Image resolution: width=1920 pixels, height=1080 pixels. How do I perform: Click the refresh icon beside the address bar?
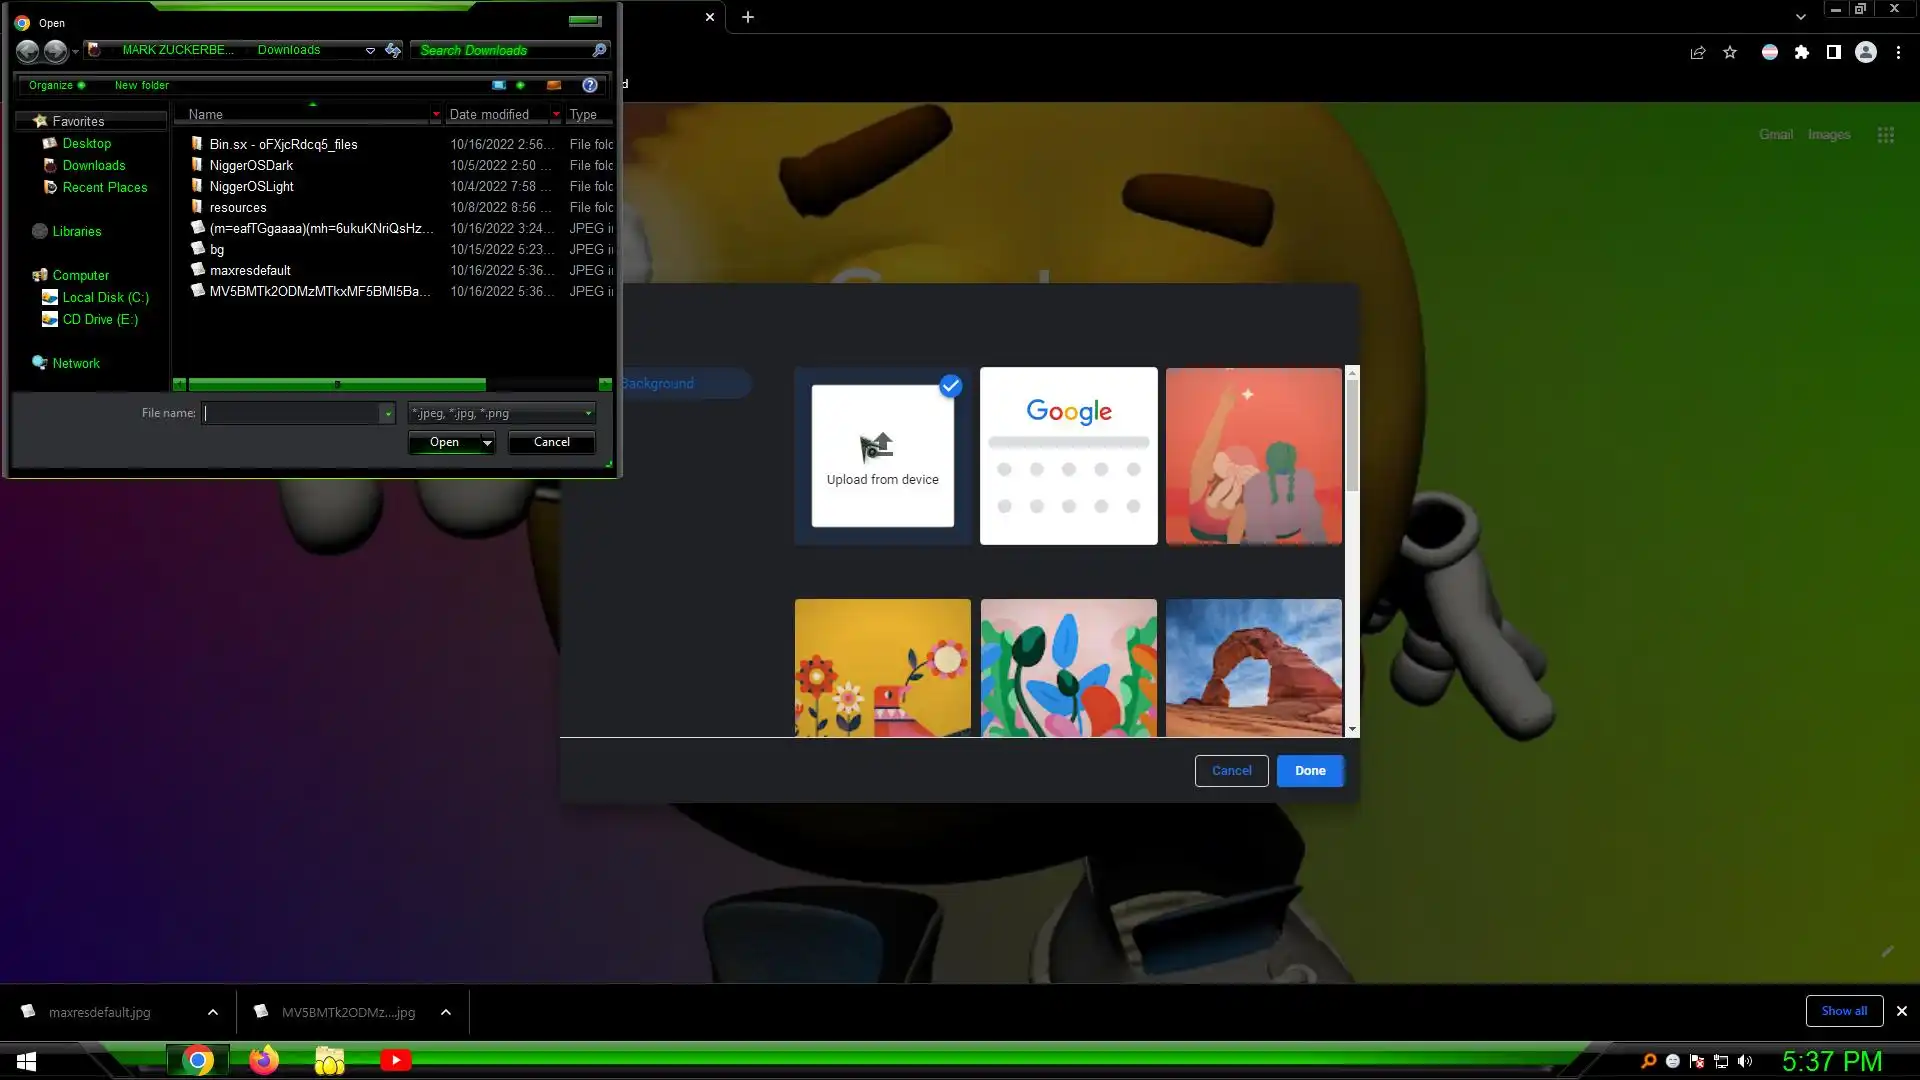click(x=393, y=50)
